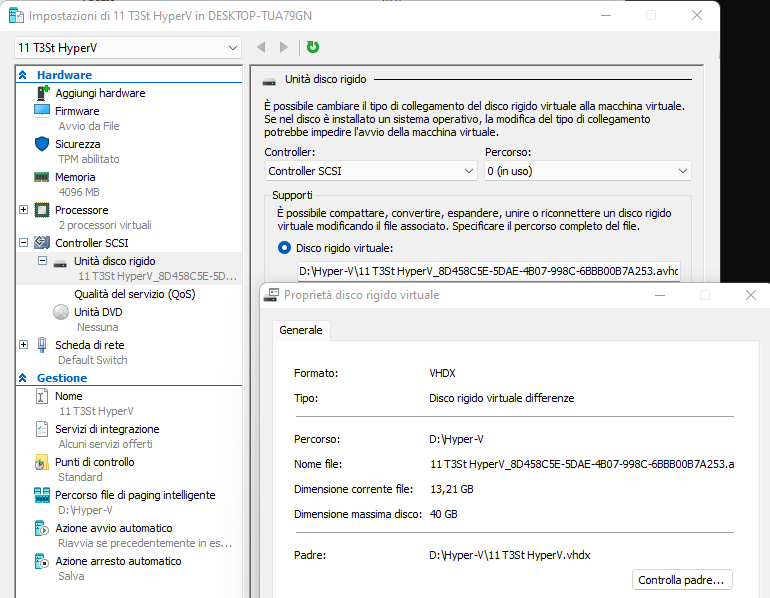
Task: Click the Punti di controllo icon
Action: coord(42,462)
